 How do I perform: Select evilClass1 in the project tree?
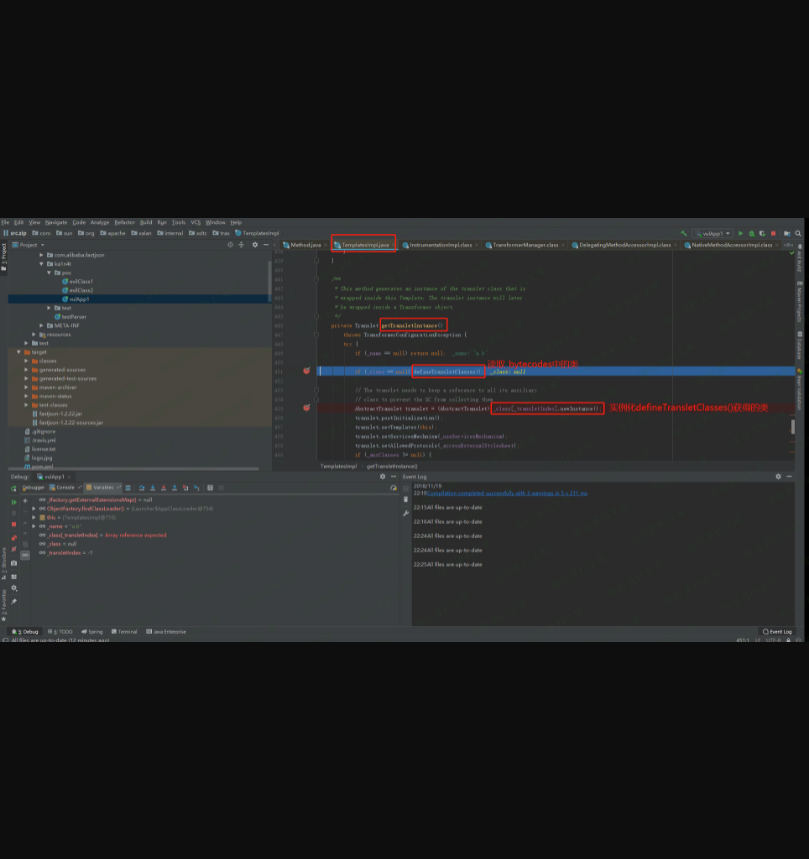[80, 281]
